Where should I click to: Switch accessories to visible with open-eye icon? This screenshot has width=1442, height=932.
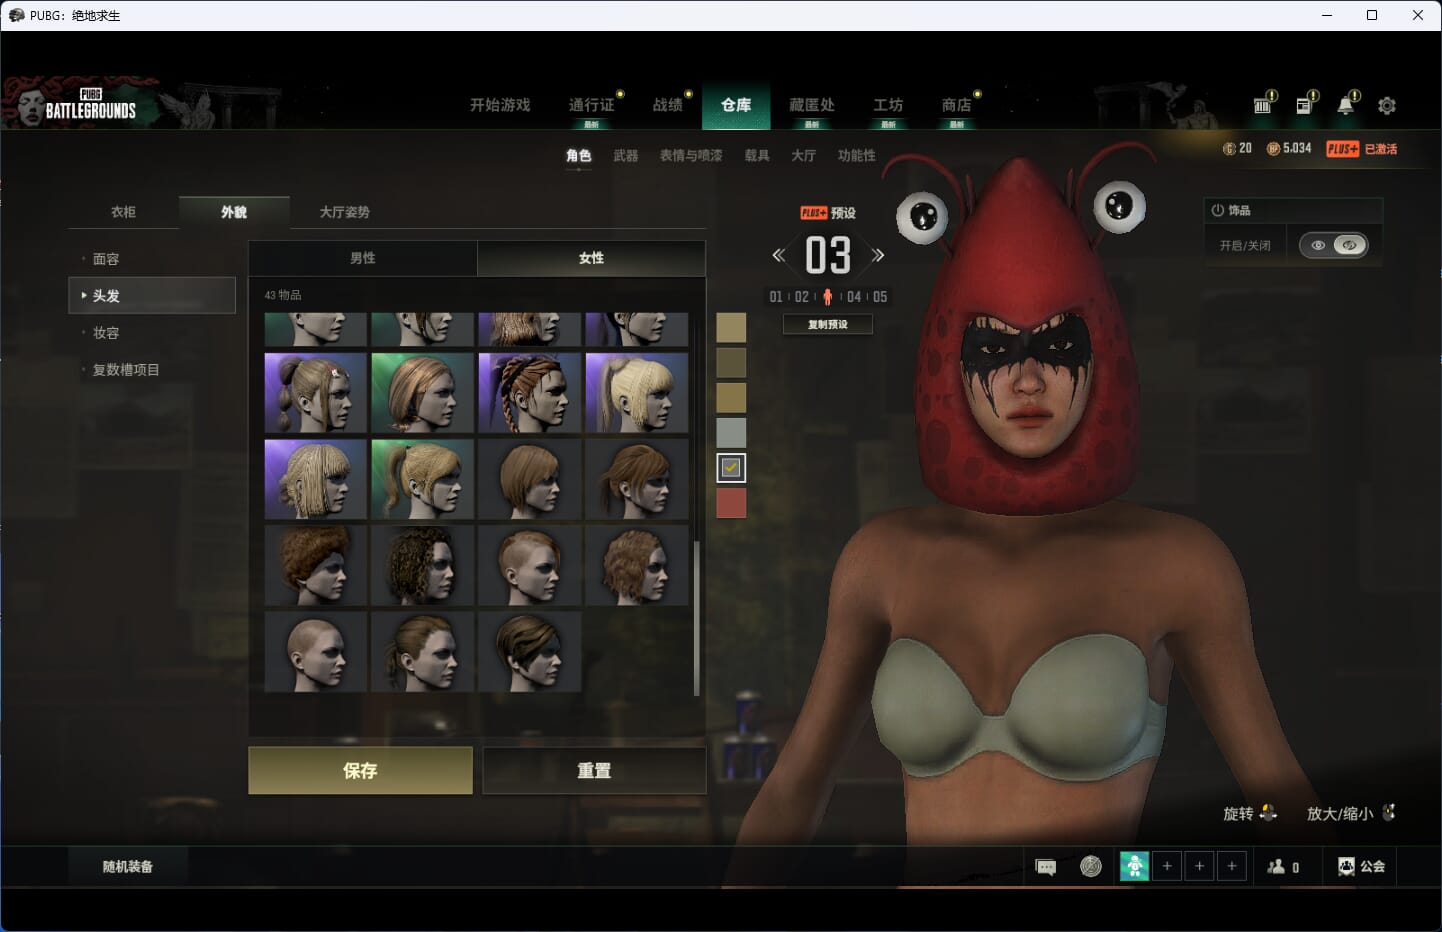coord(1318,245)
